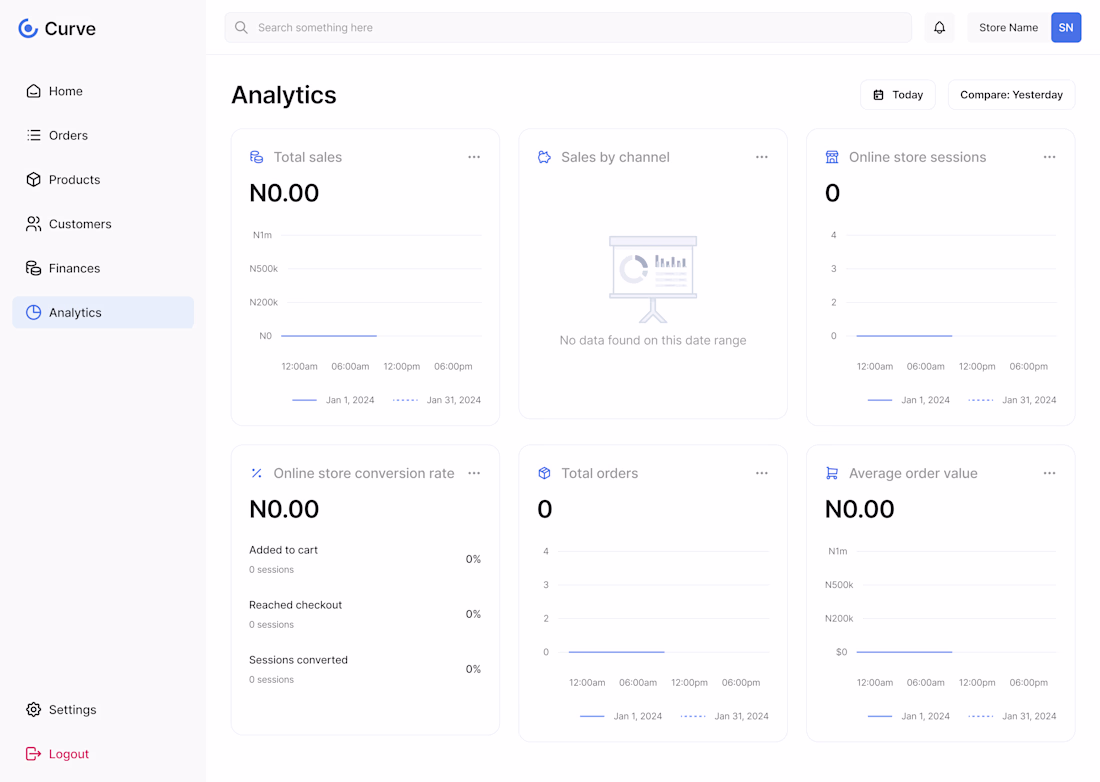Image resolution: width=1100 pixels, height=782 pixels.
Task: Click the 0% beside Sessions converted
Action: tap(474, 669)
